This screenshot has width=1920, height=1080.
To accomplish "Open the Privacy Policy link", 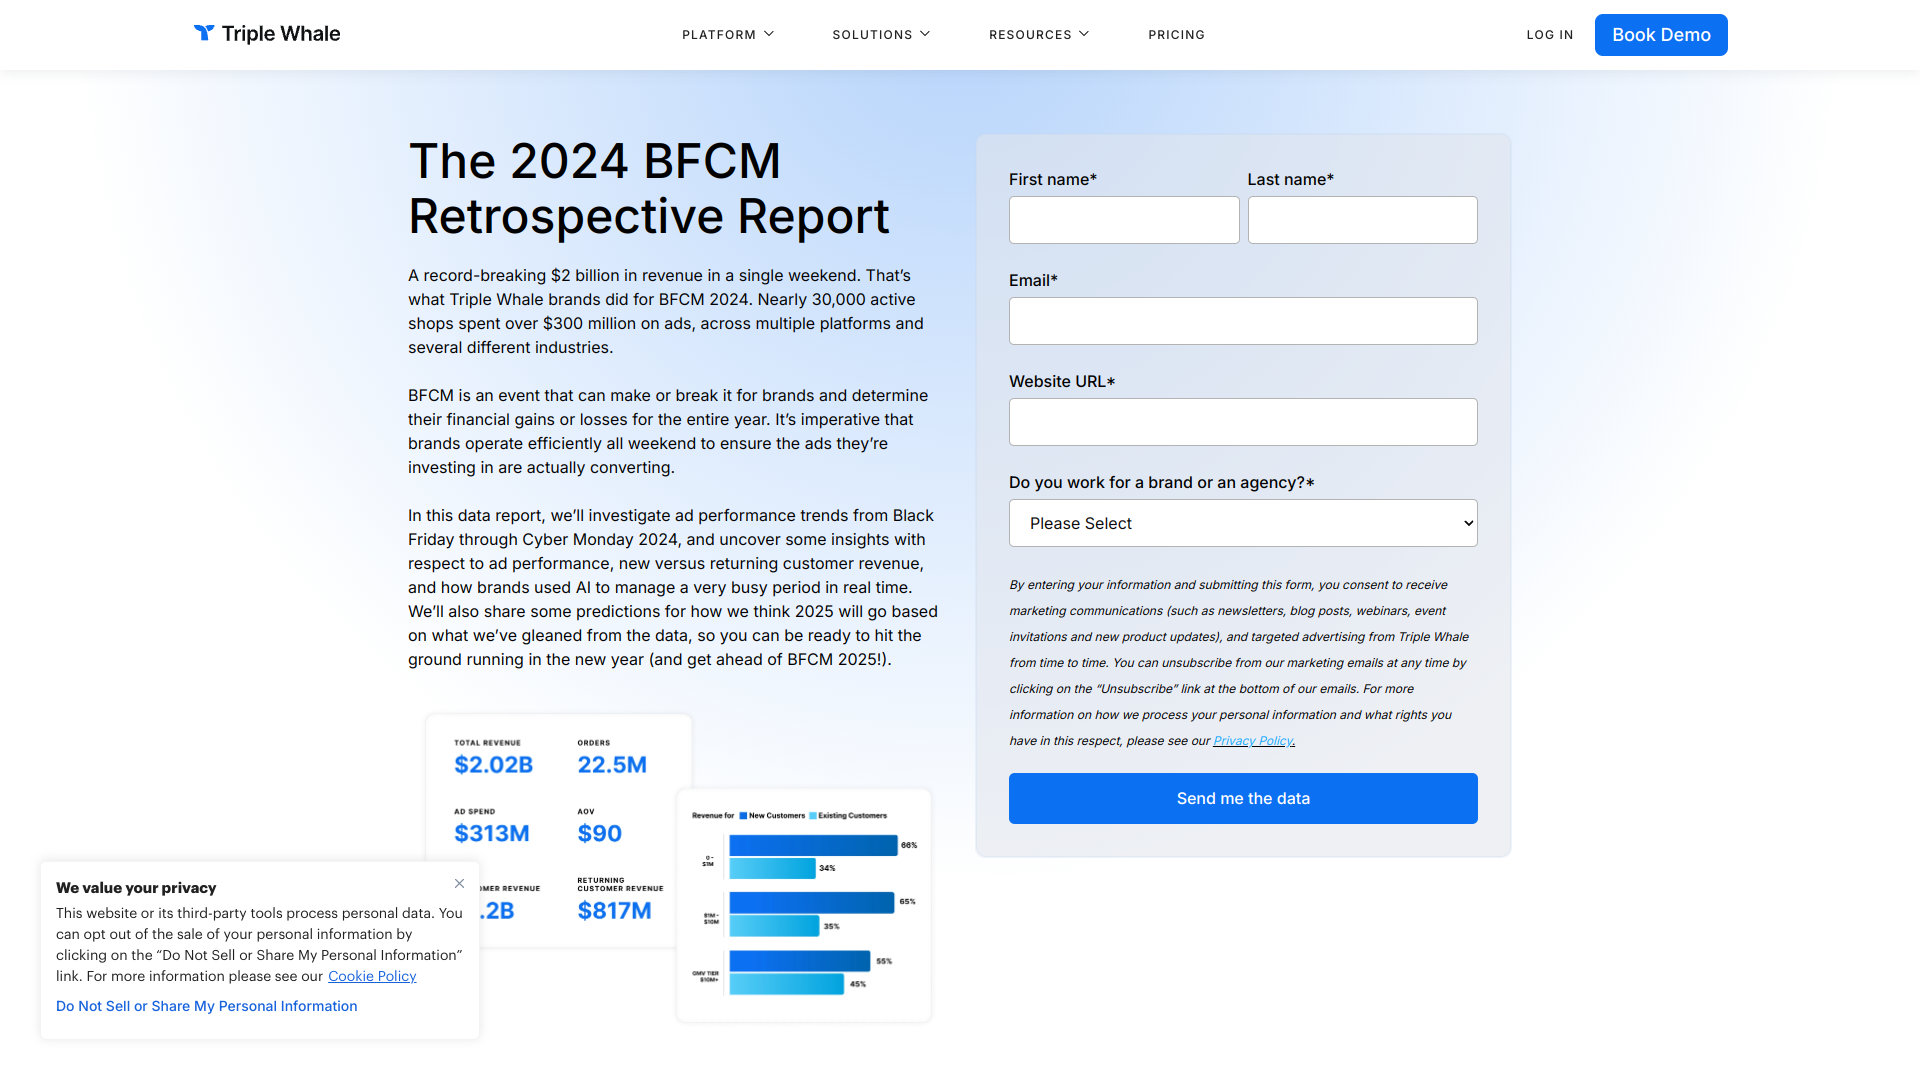I will pyautogui.click(x=1253, y=741).
